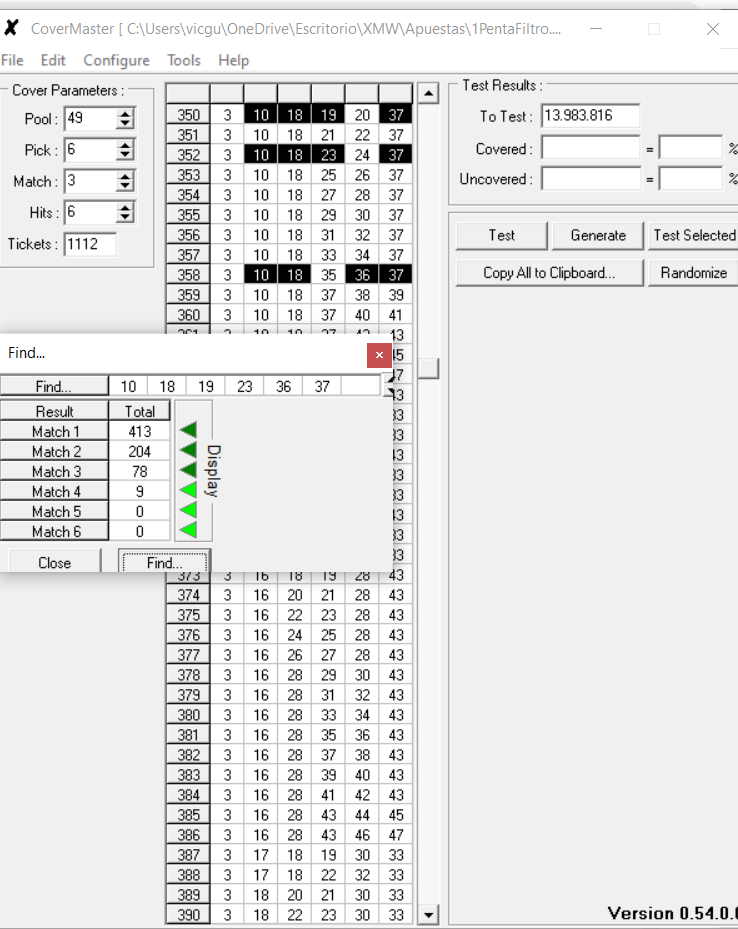738x929 pixels.
Task: Click the scroll up arrow of ticket list
Action: 428,94
